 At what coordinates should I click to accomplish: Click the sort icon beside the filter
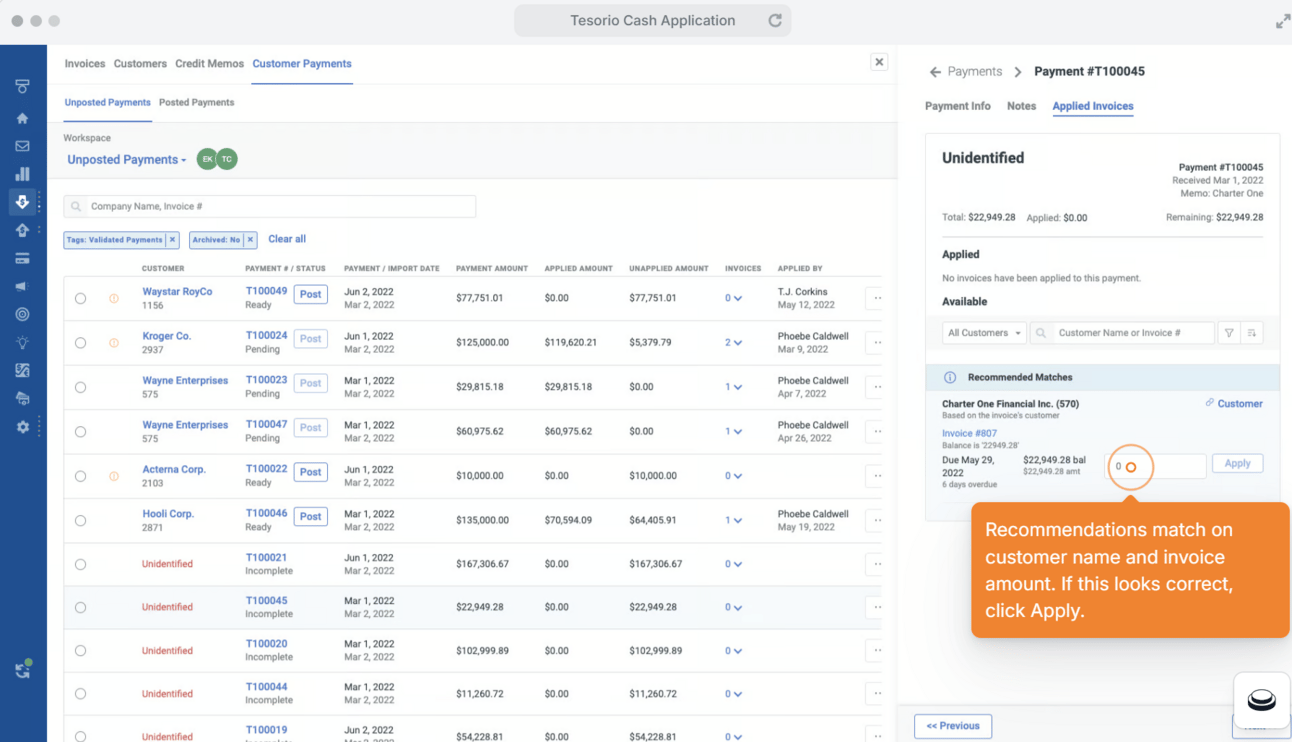1252,333
